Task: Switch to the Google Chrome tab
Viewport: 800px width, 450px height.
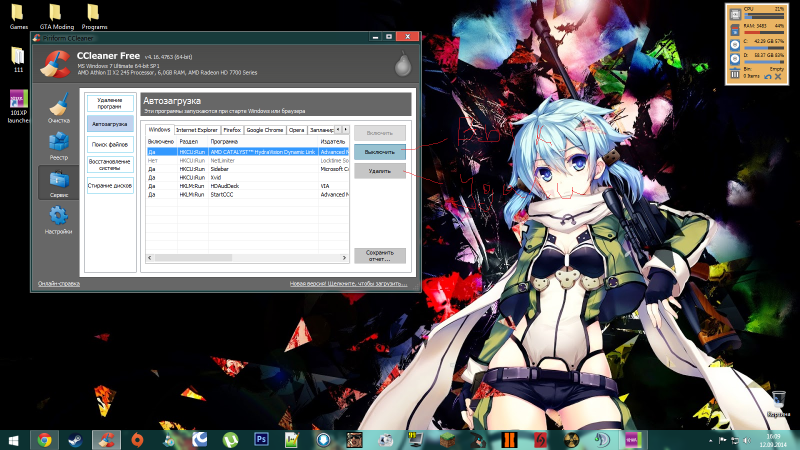Action: (265, 130)
